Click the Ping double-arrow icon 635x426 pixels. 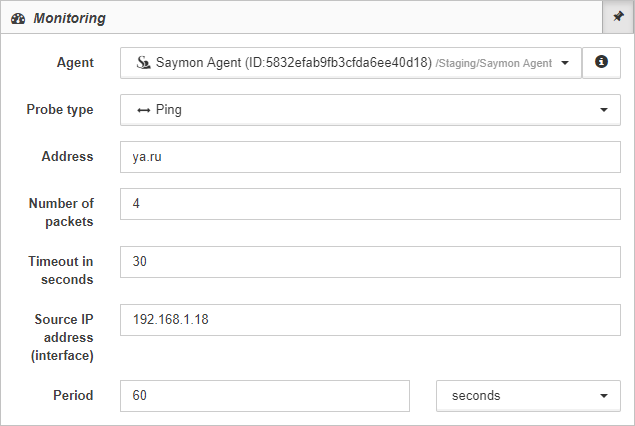(x=143, y=110)
